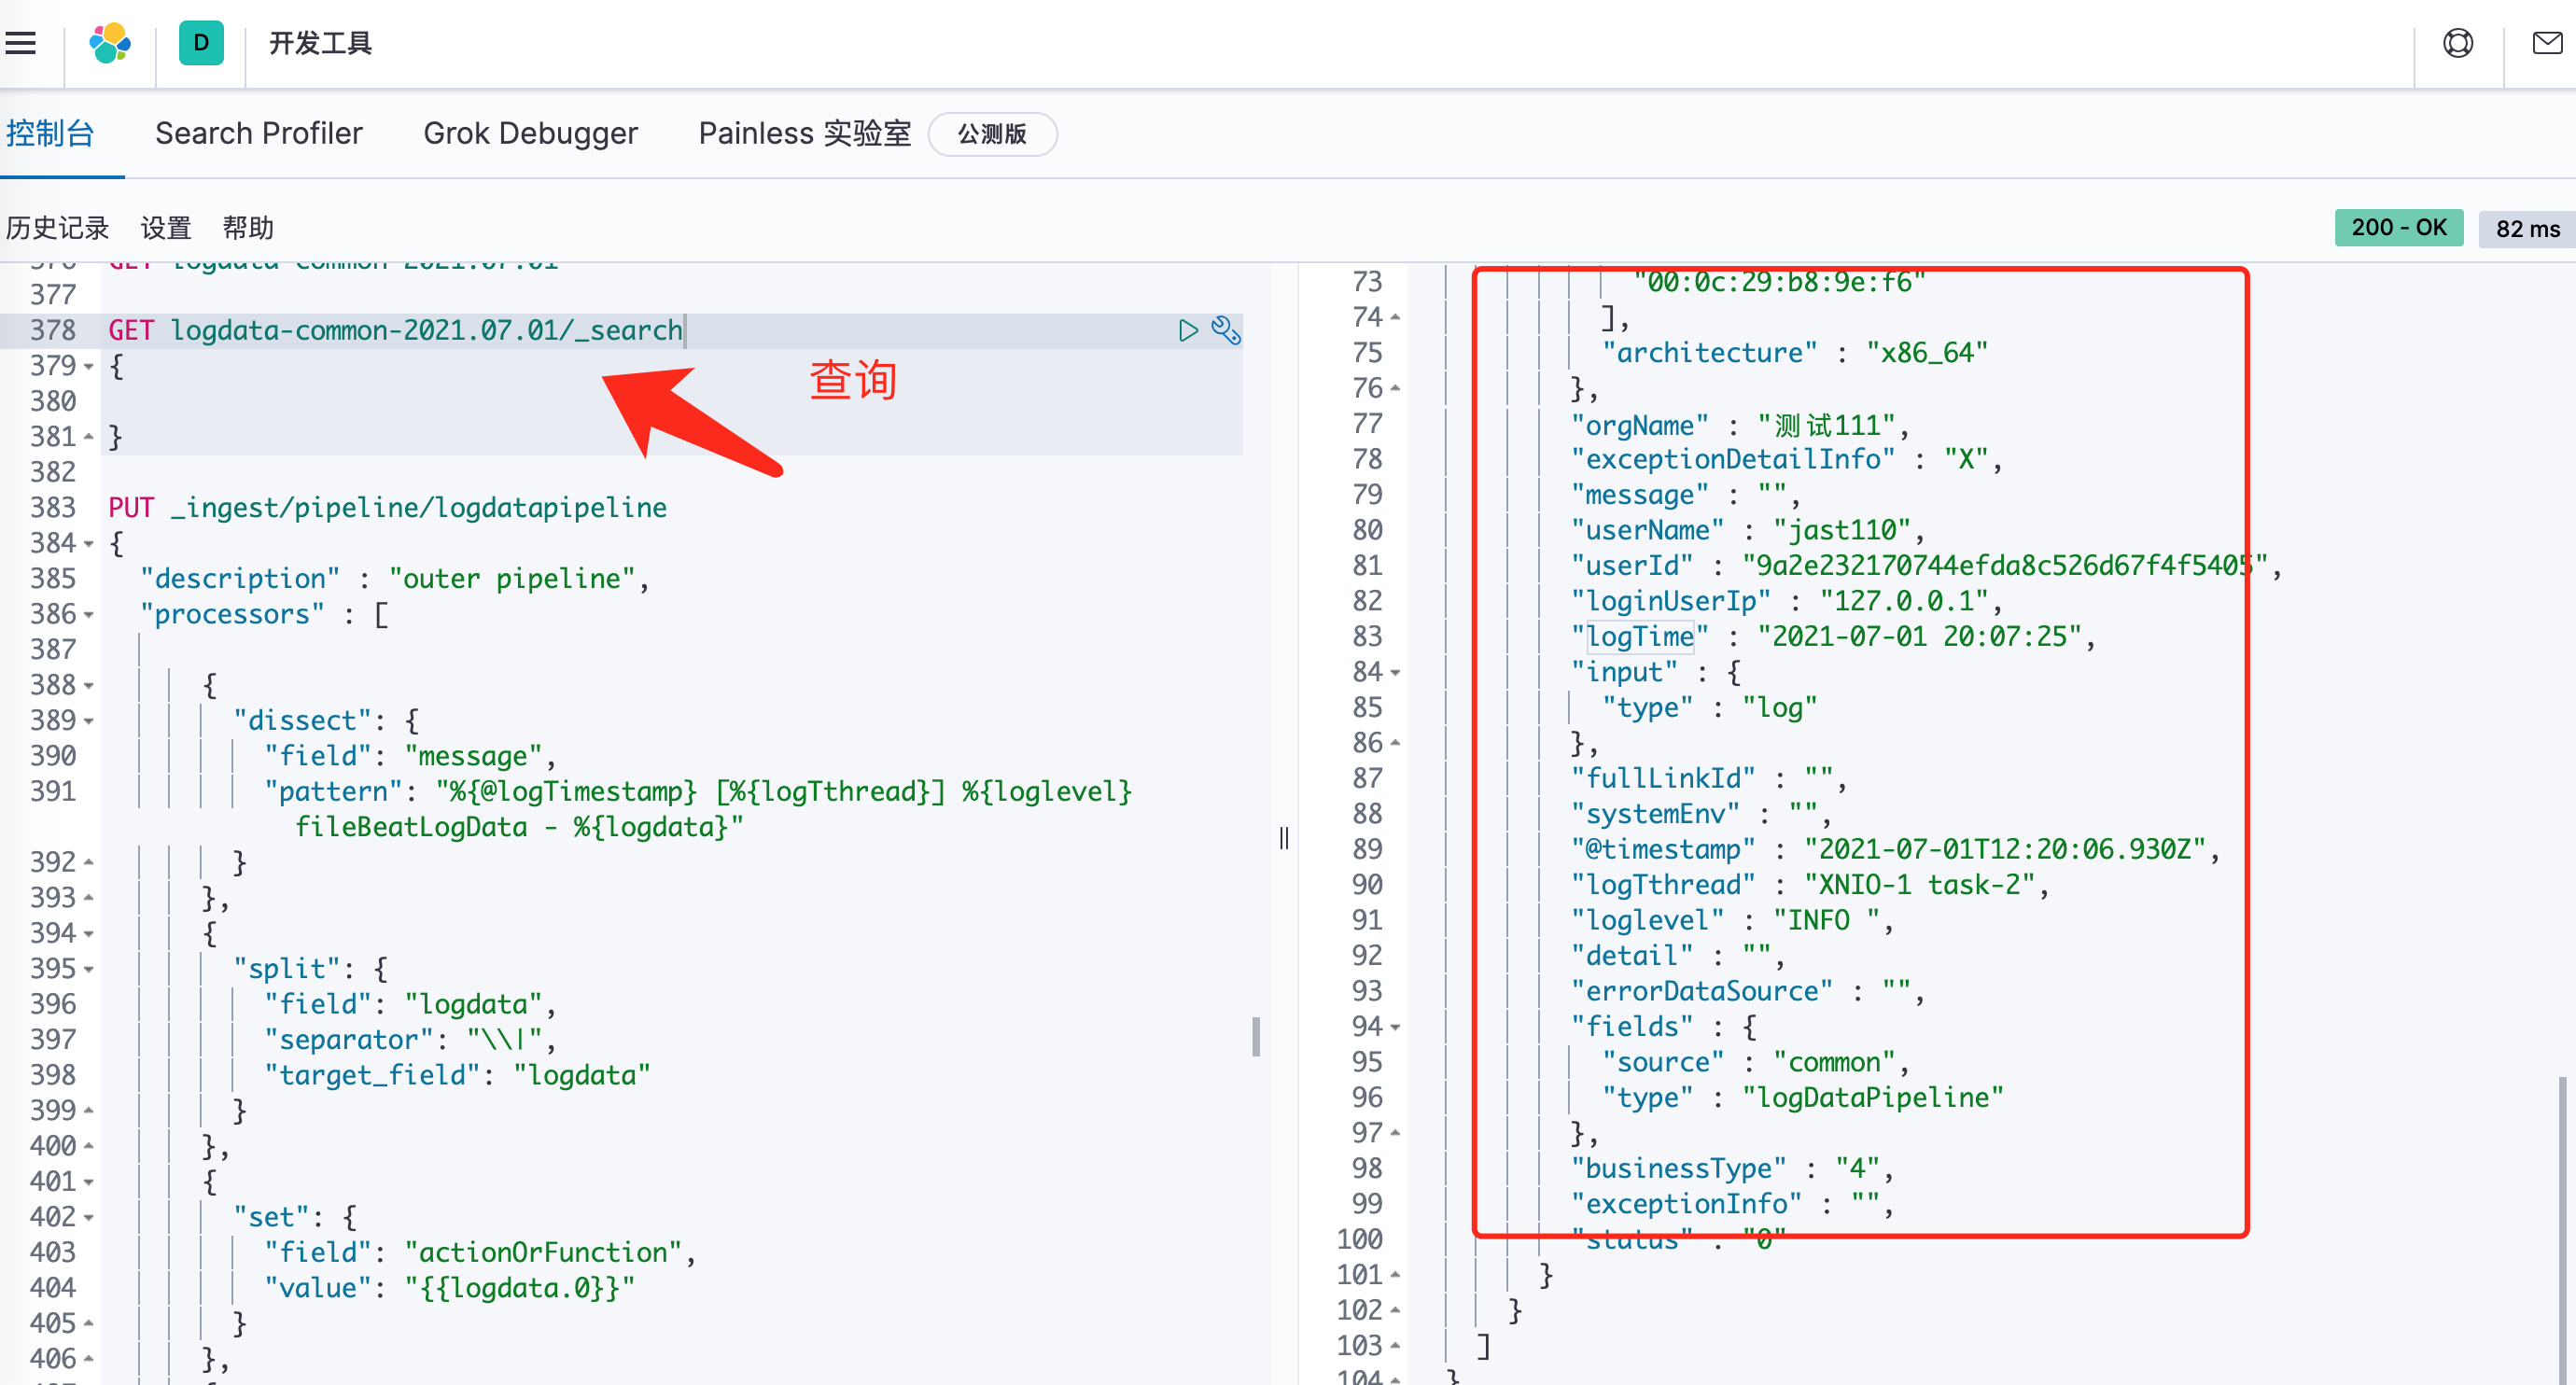Fold the "fields" object at line 94

coord(1395,1027)
